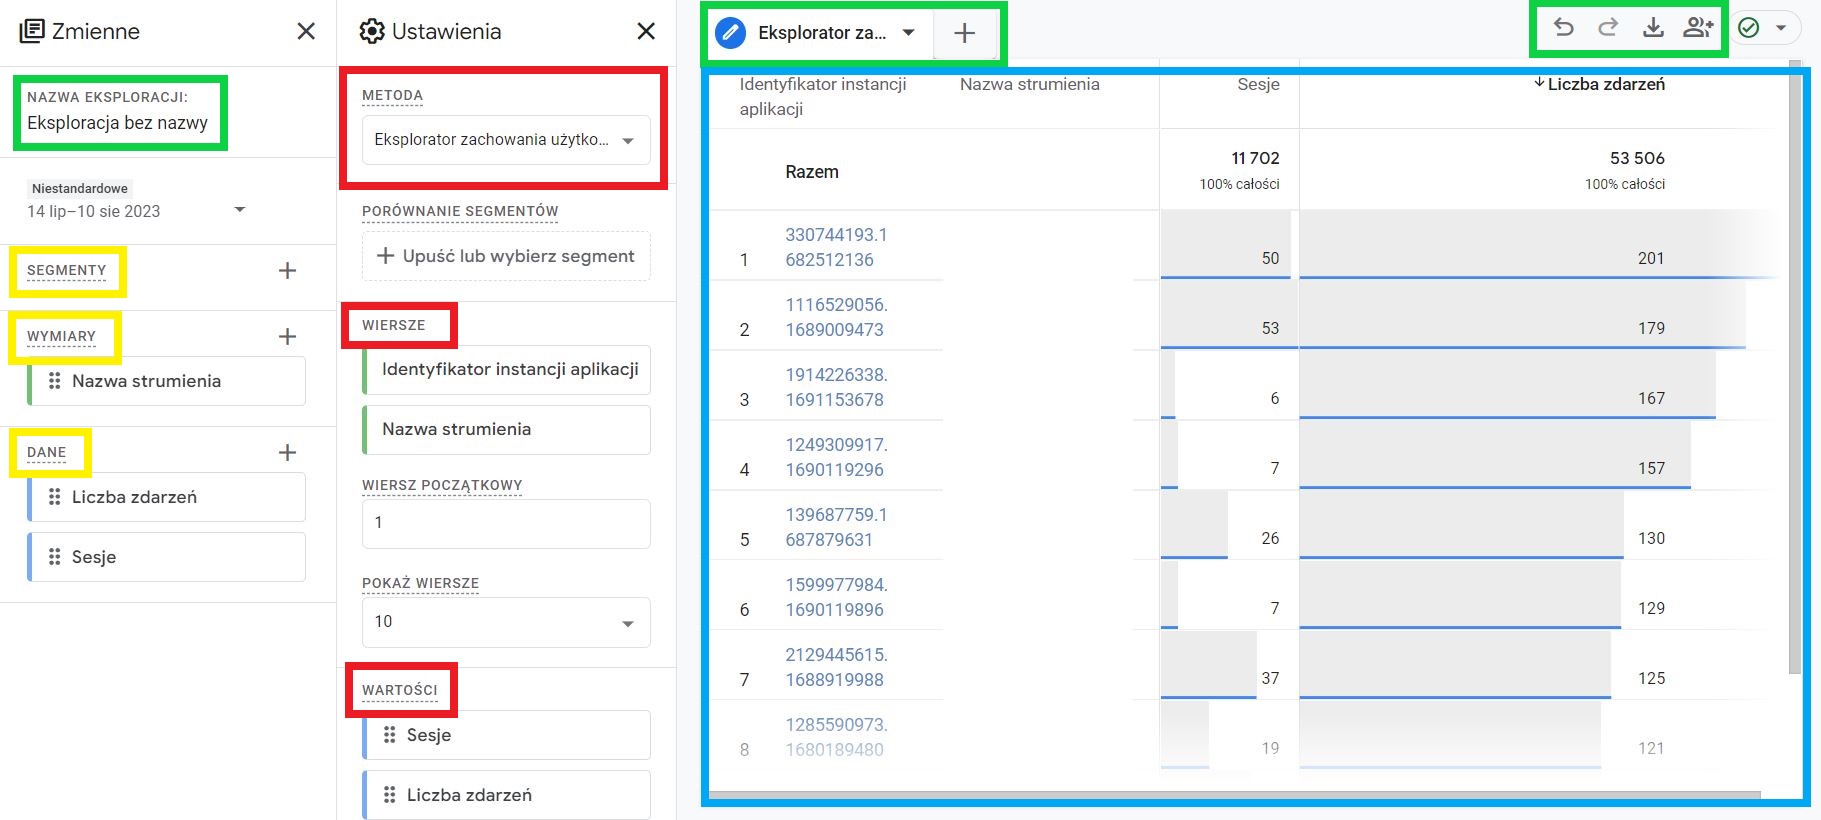Image resolution: width=1821 pixels, height=820 pixels.
Task: Add a new metric in Dane
Action: [x=287, y=453]
